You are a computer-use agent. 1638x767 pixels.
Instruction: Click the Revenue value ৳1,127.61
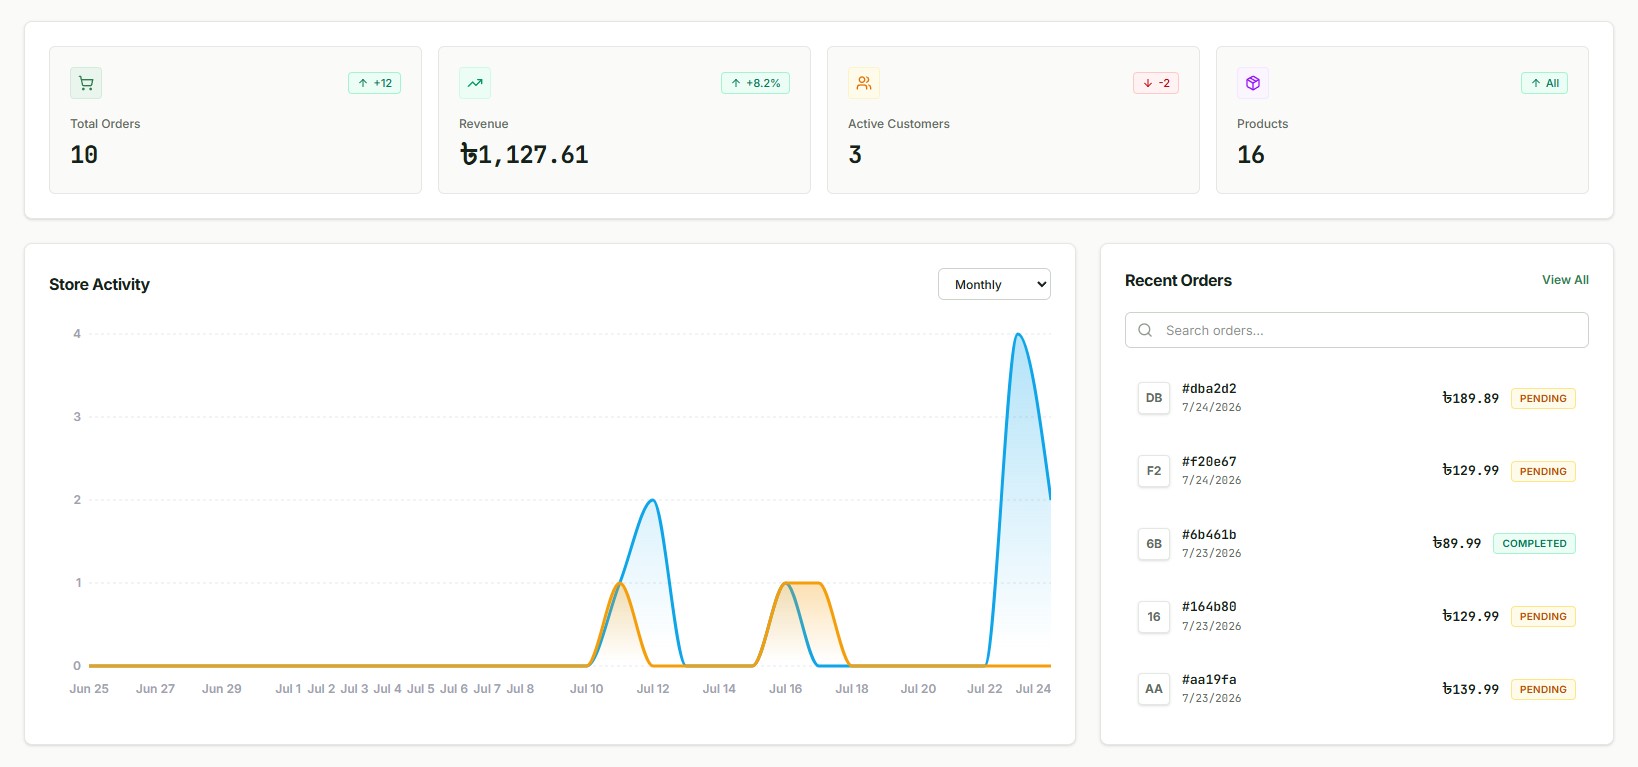click(524, 155)
